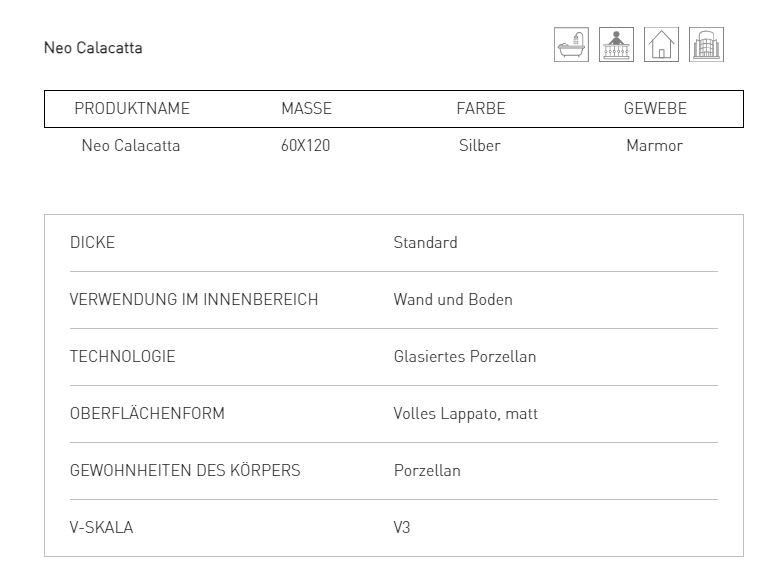This screenshot has height=580, width=776.
Task: Click the commercial building icon
Action: 706,45
